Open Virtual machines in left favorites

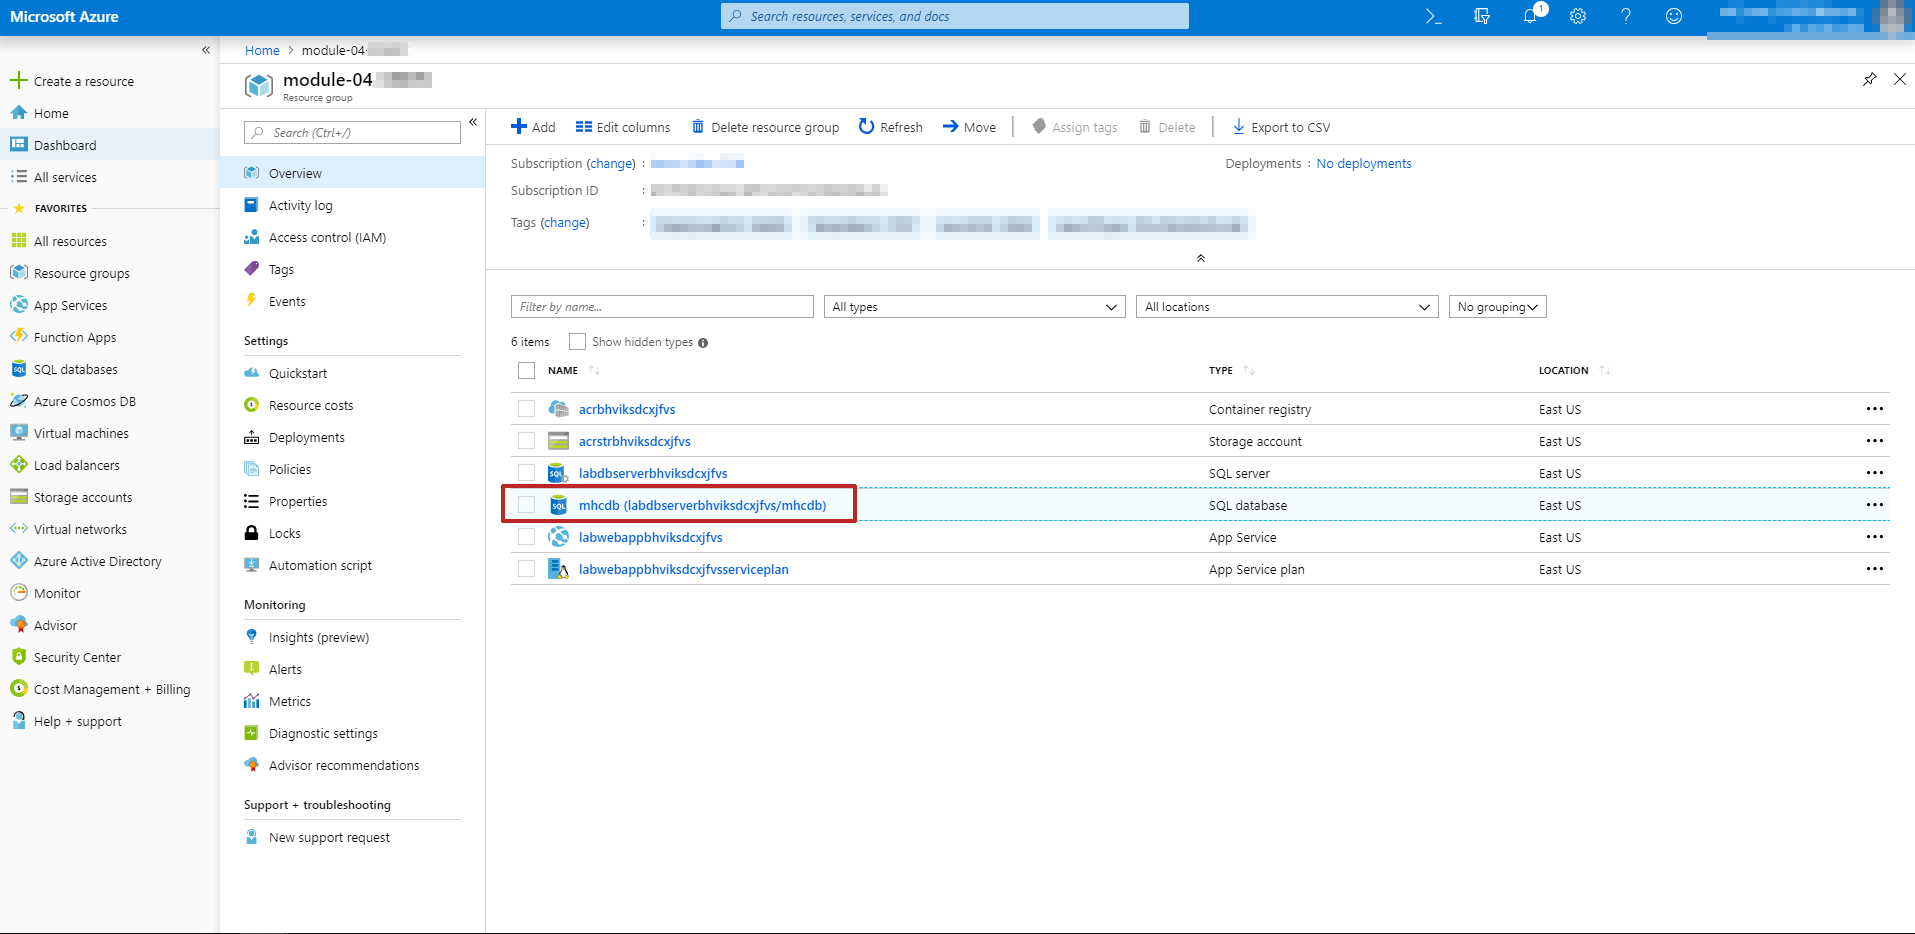tap(81, 433)
